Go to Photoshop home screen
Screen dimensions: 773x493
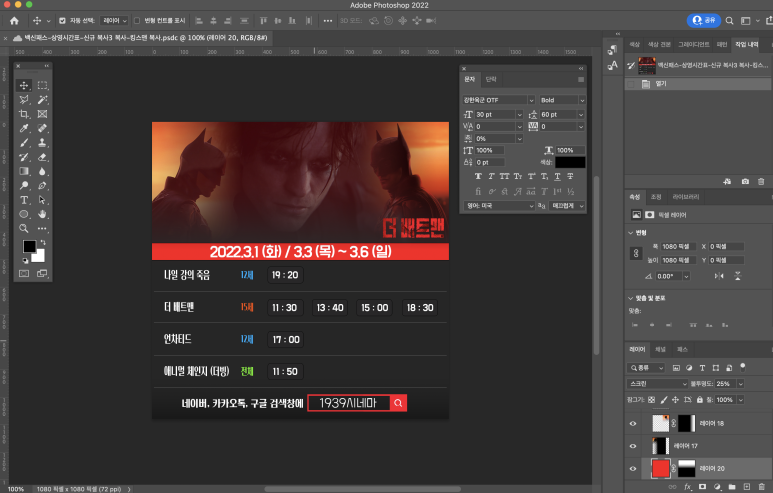14,21
